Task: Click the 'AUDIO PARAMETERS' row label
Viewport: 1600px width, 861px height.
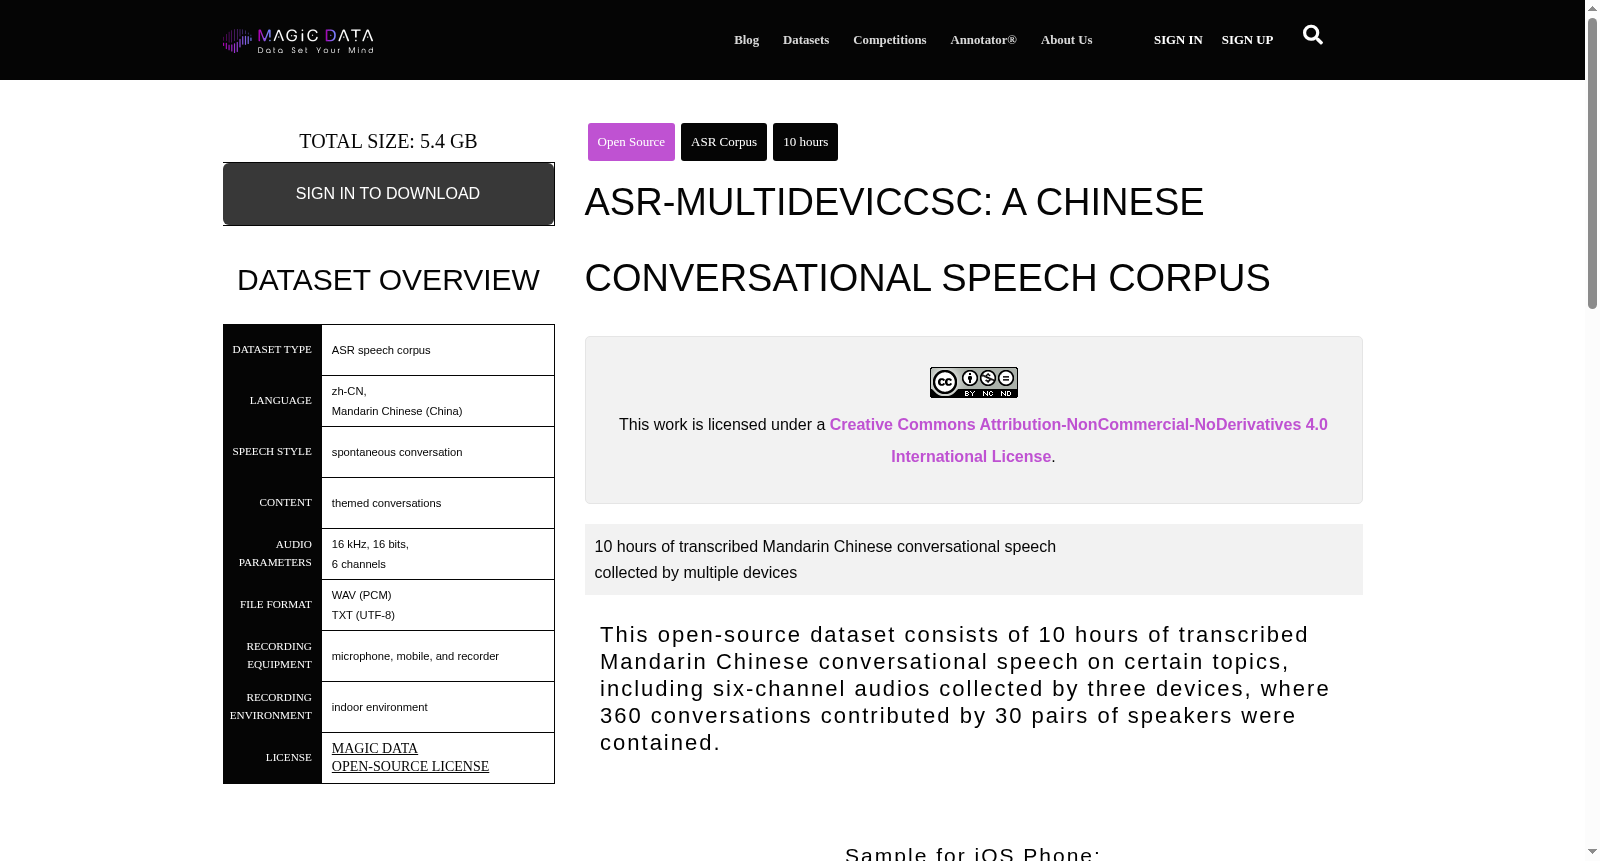Action: click(275, 553)
